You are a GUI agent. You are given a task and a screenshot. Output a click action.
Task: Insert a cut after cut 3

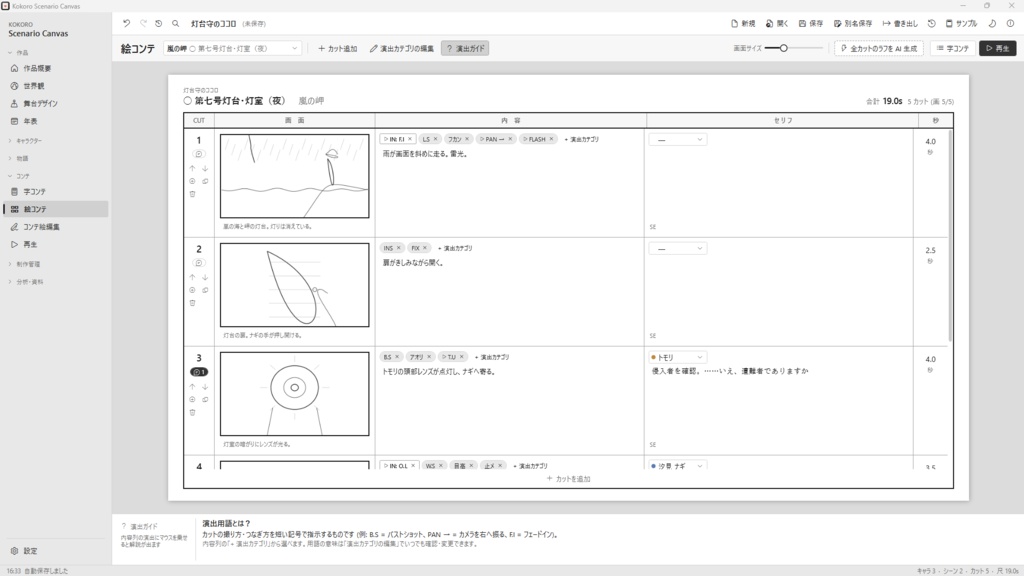(192, 399)
